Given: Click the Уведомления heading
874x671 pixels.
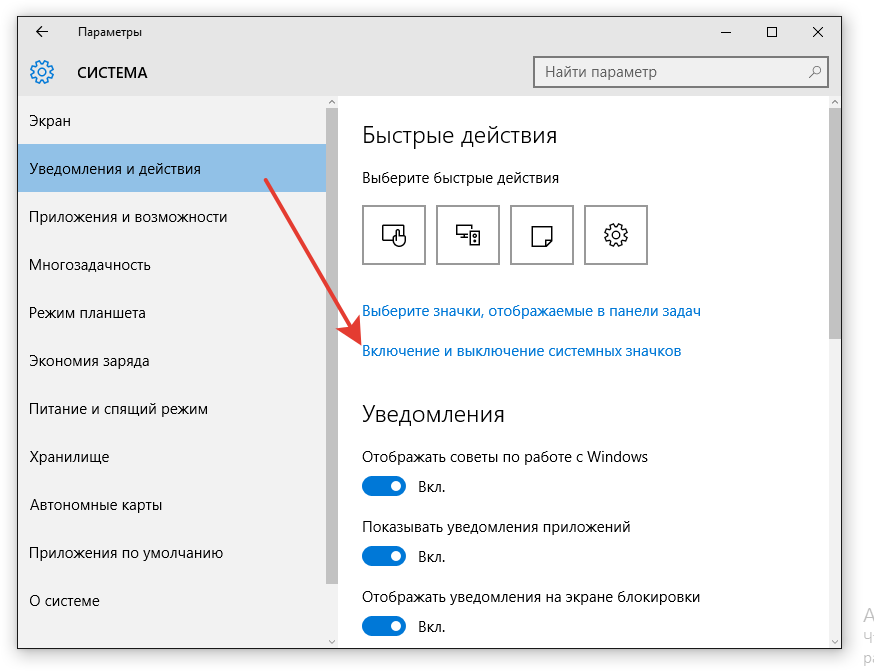Looking at the screenshot, I should [433, 415].
